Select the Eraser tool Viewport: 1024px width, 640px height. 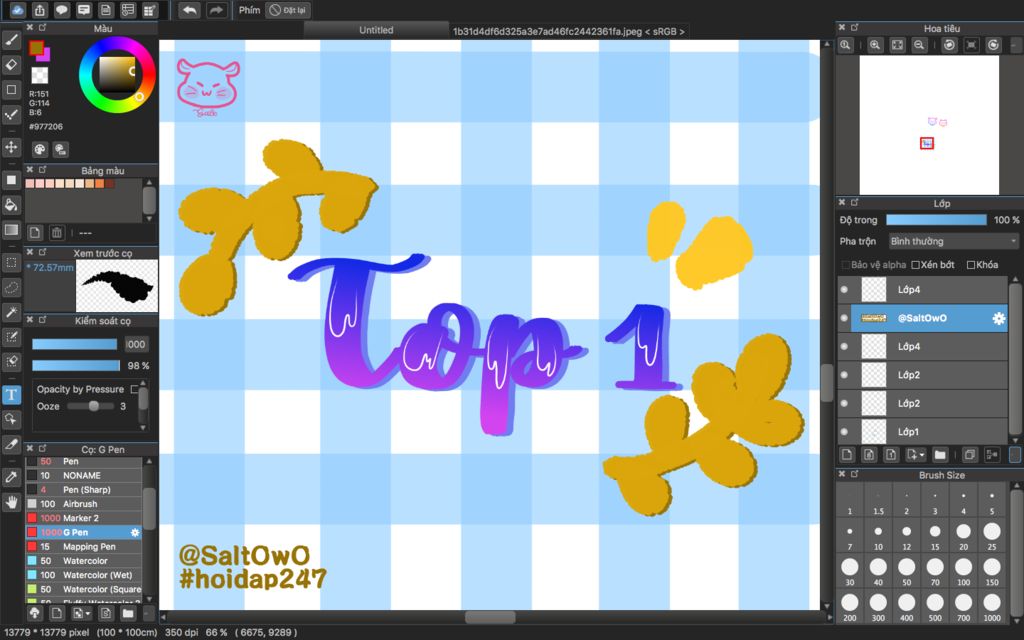[x=11, y=65]
